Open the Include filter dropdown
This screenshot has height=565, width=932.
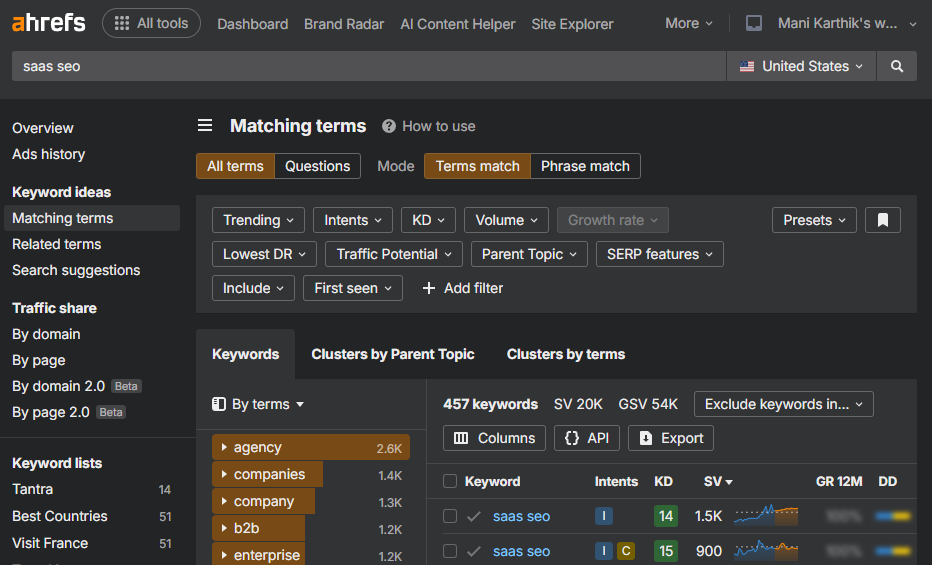pos(253,288)
